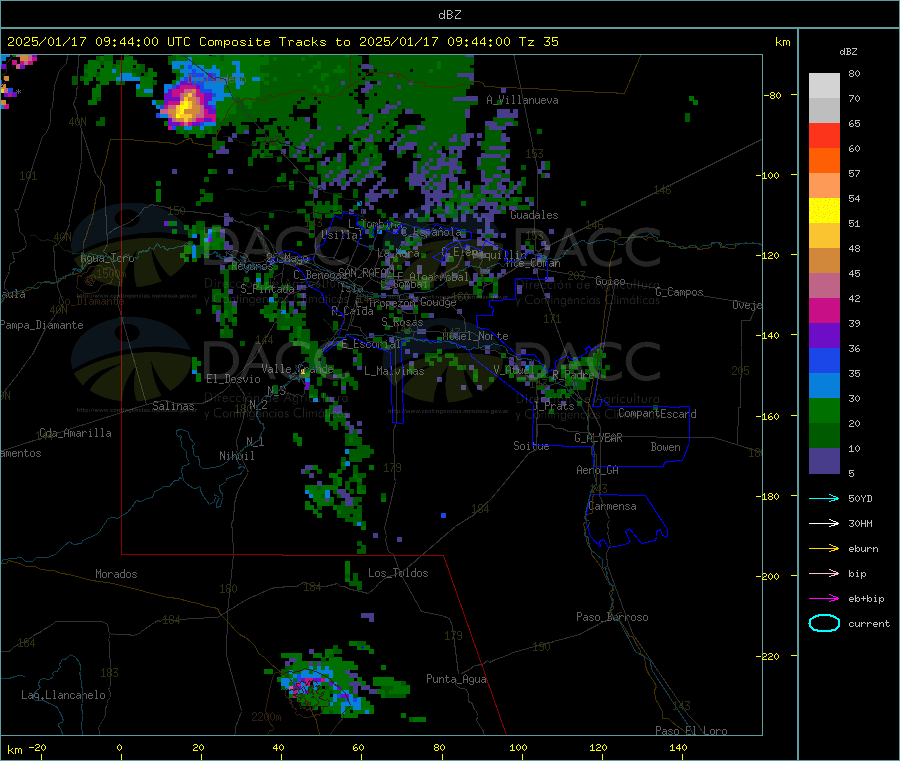The image size is (900, 761).
Task: Click the intense storm cell core near Diamante
Action: [187, 106]
